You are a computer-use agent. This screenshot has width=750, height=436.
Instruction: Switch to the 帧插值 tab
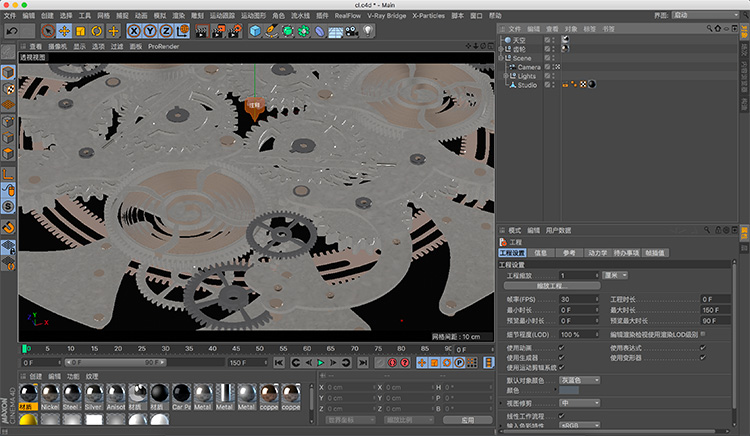[x=655, y=253]
